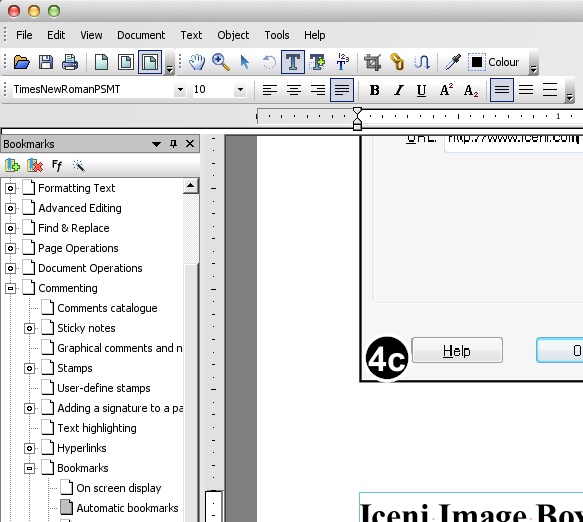Align text left
The image size is (583, 522).
pos(270,90)
